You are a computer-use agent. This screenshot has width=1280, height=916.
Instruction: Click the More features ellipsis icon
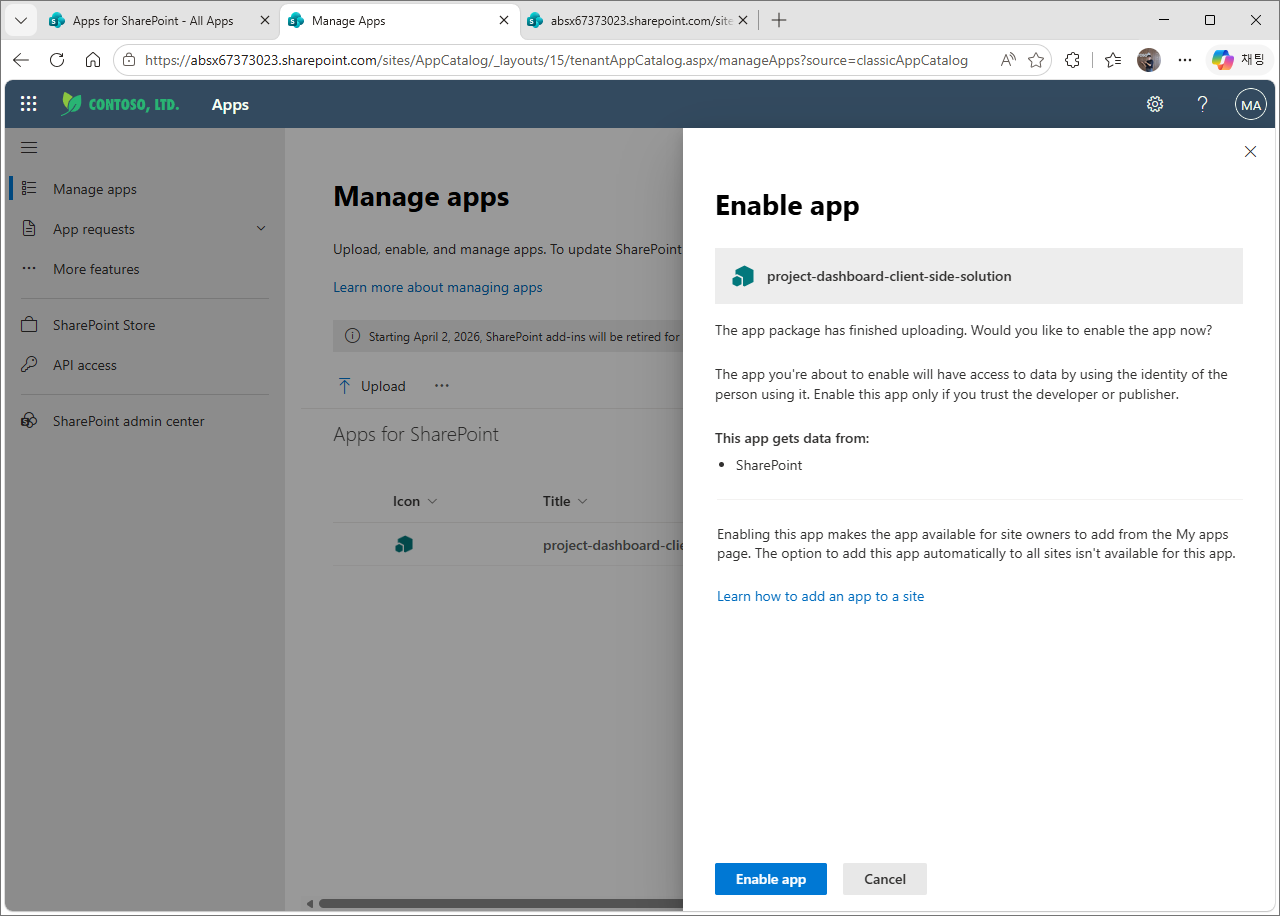[30, 268]
